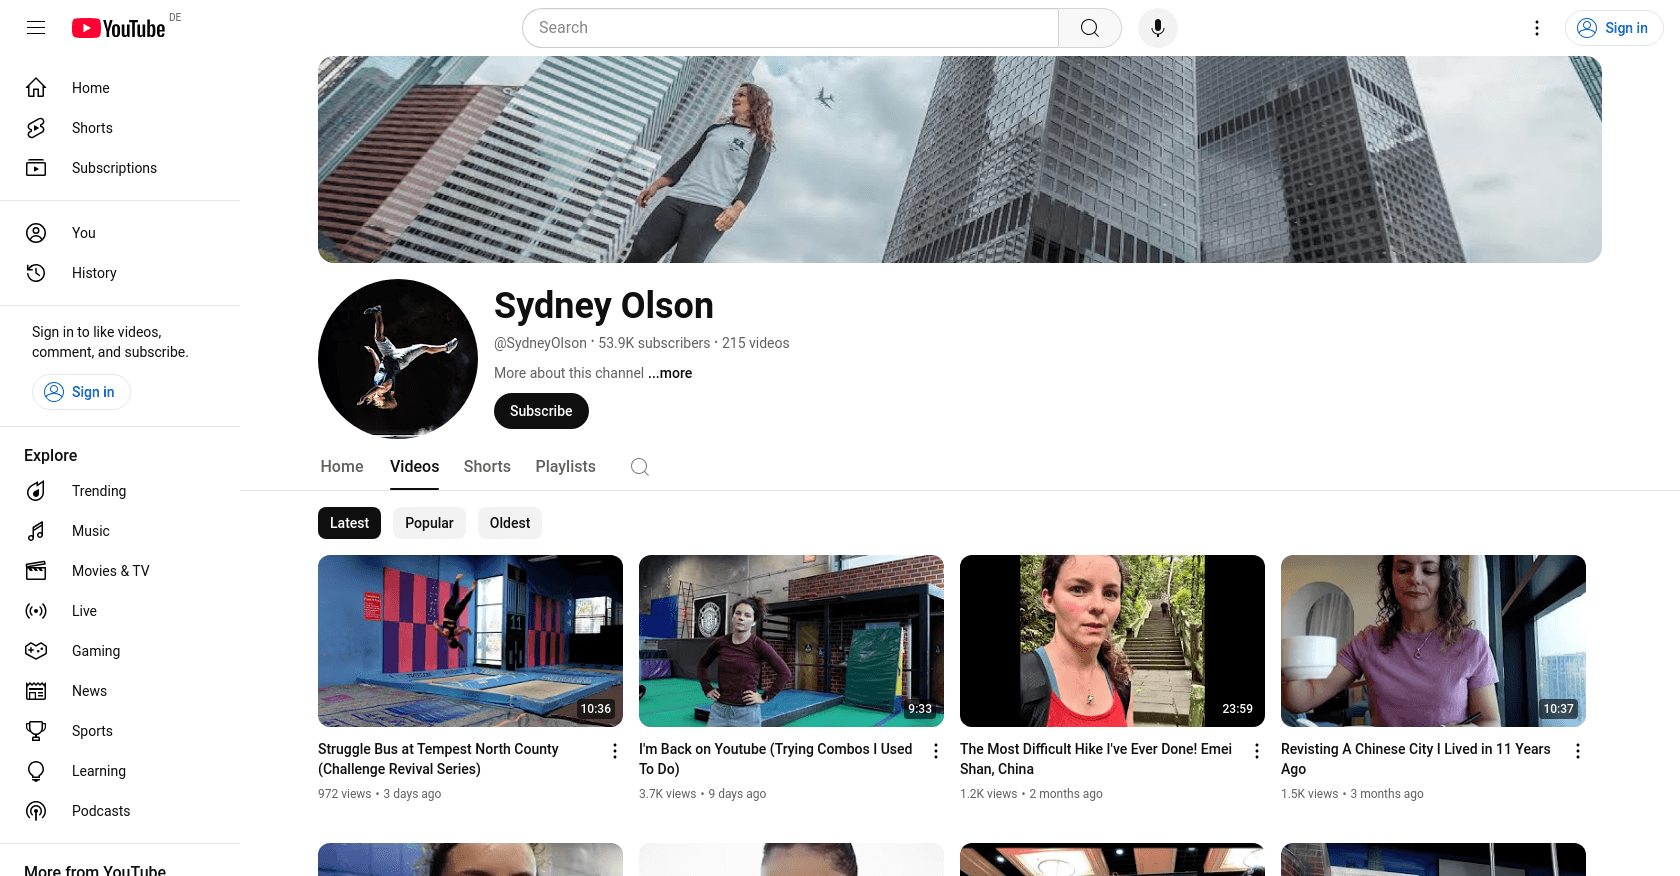Open options menu for Emei Shan hike video
This screenshot has width=1680, height=876.
[x=1257, y=751]
